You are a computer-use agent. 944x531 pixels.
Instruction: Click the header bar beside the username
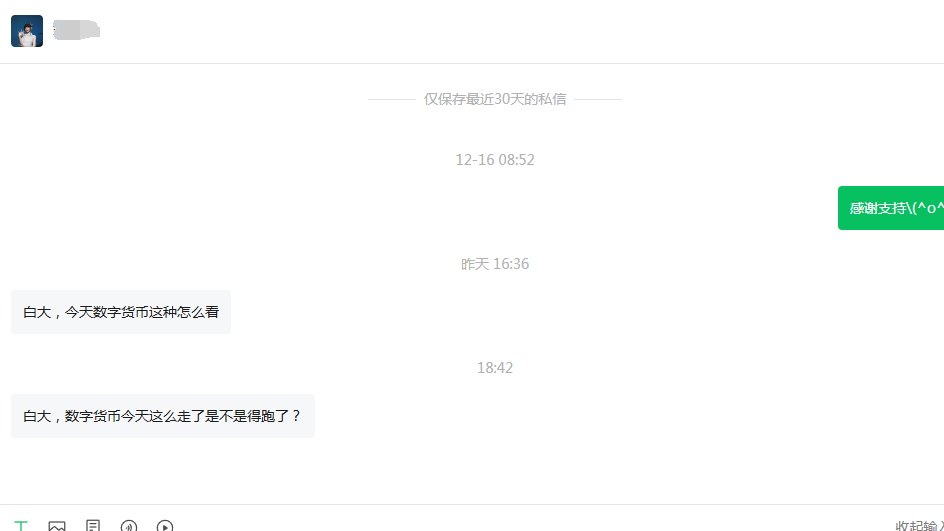518,31
